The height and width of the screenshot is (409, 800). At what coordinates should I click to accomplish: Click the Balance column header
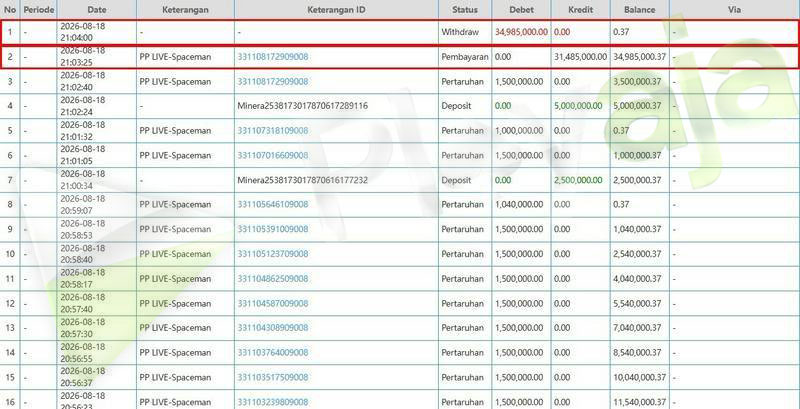[x=639, y=10]
